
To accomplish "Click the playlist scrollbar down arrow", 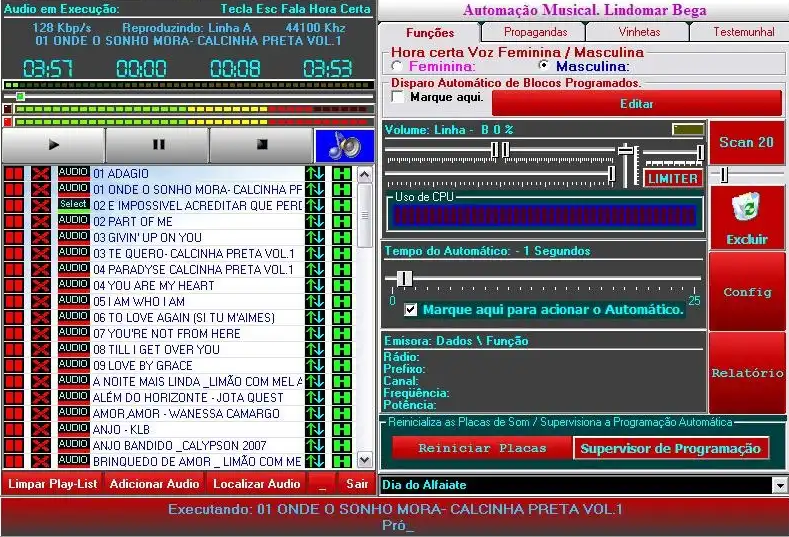I will pyautogui.click(x=364, y=459).
